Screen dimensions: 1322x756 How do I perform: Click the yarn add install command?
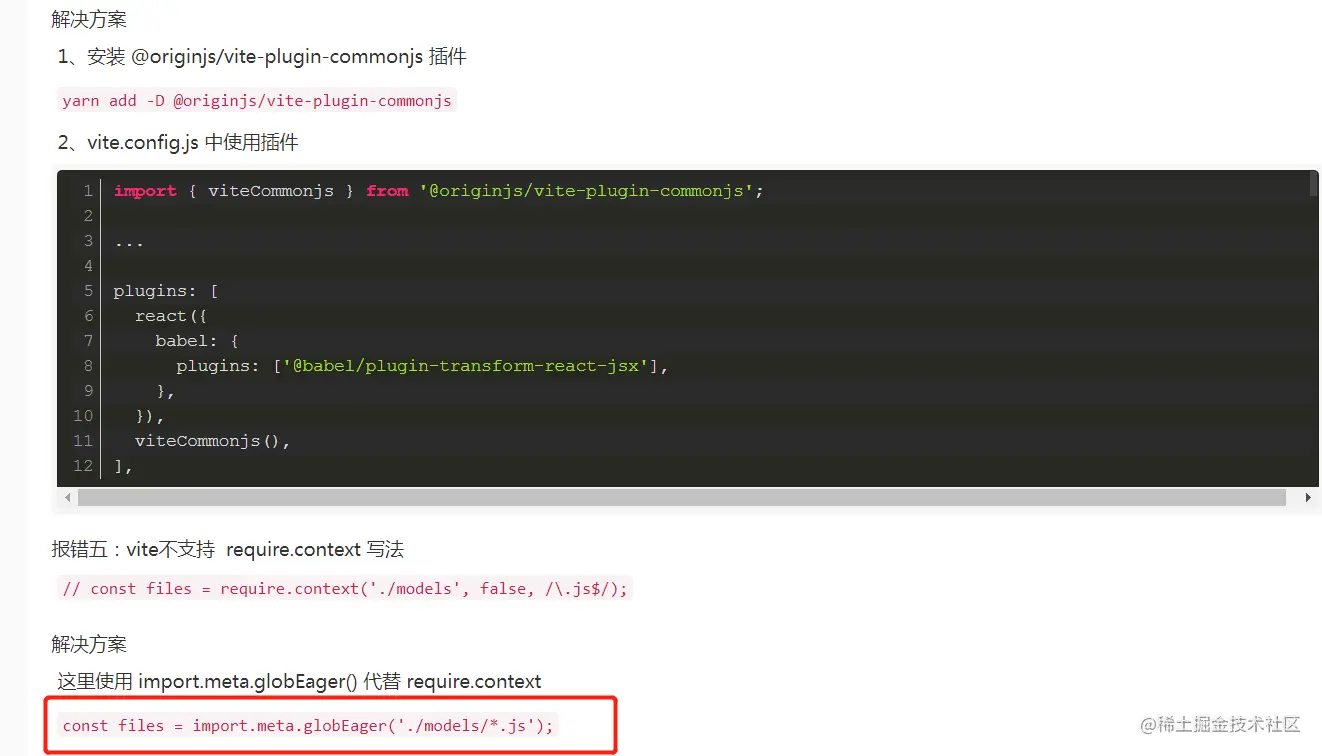257,101
